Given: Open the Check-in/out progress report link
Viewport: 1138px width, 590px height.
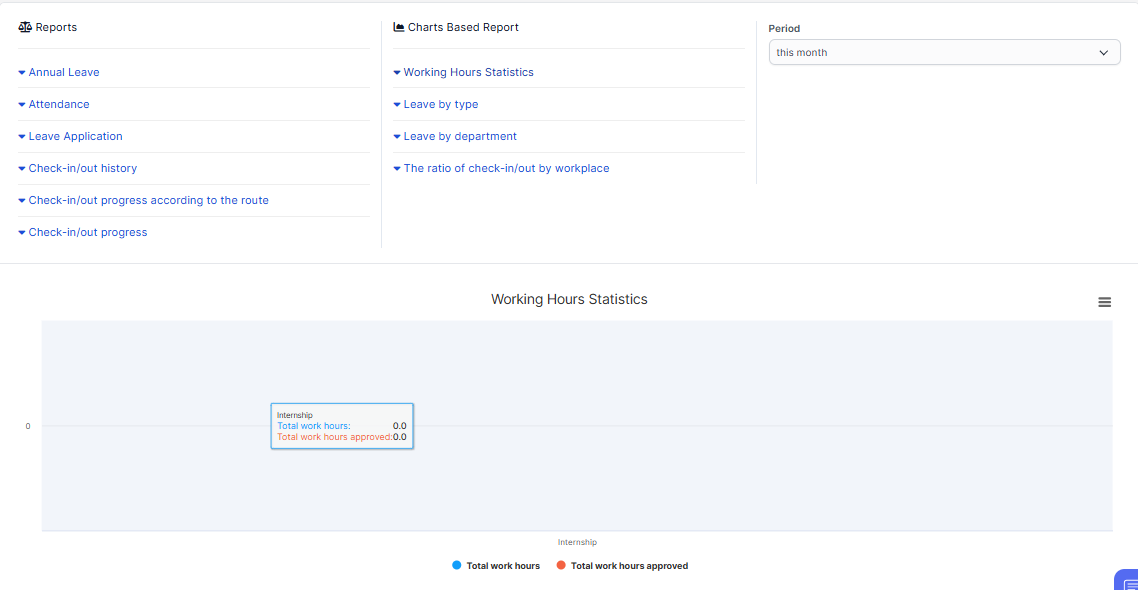Looking at the screenshot, I should [88, 233].
